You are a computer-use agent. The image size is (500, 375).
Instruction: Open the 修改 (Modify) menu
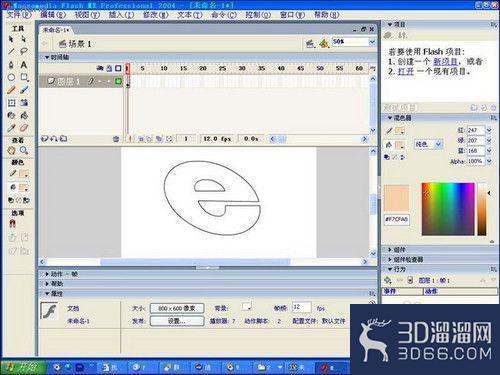[x=156, y=15]
